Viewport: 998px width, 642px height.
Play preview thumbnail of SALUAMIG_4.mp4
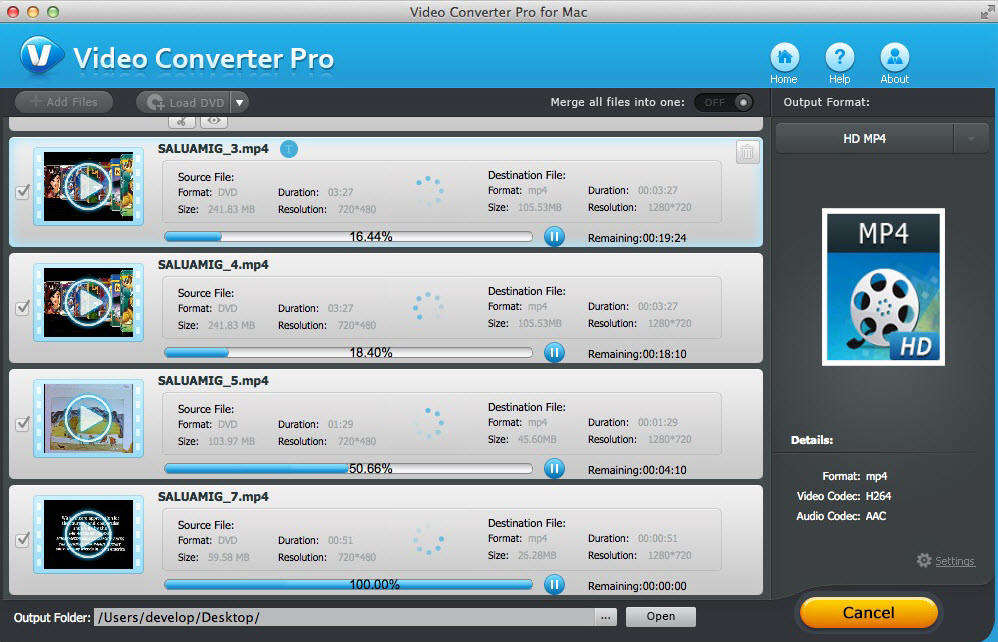pos(88,302)
